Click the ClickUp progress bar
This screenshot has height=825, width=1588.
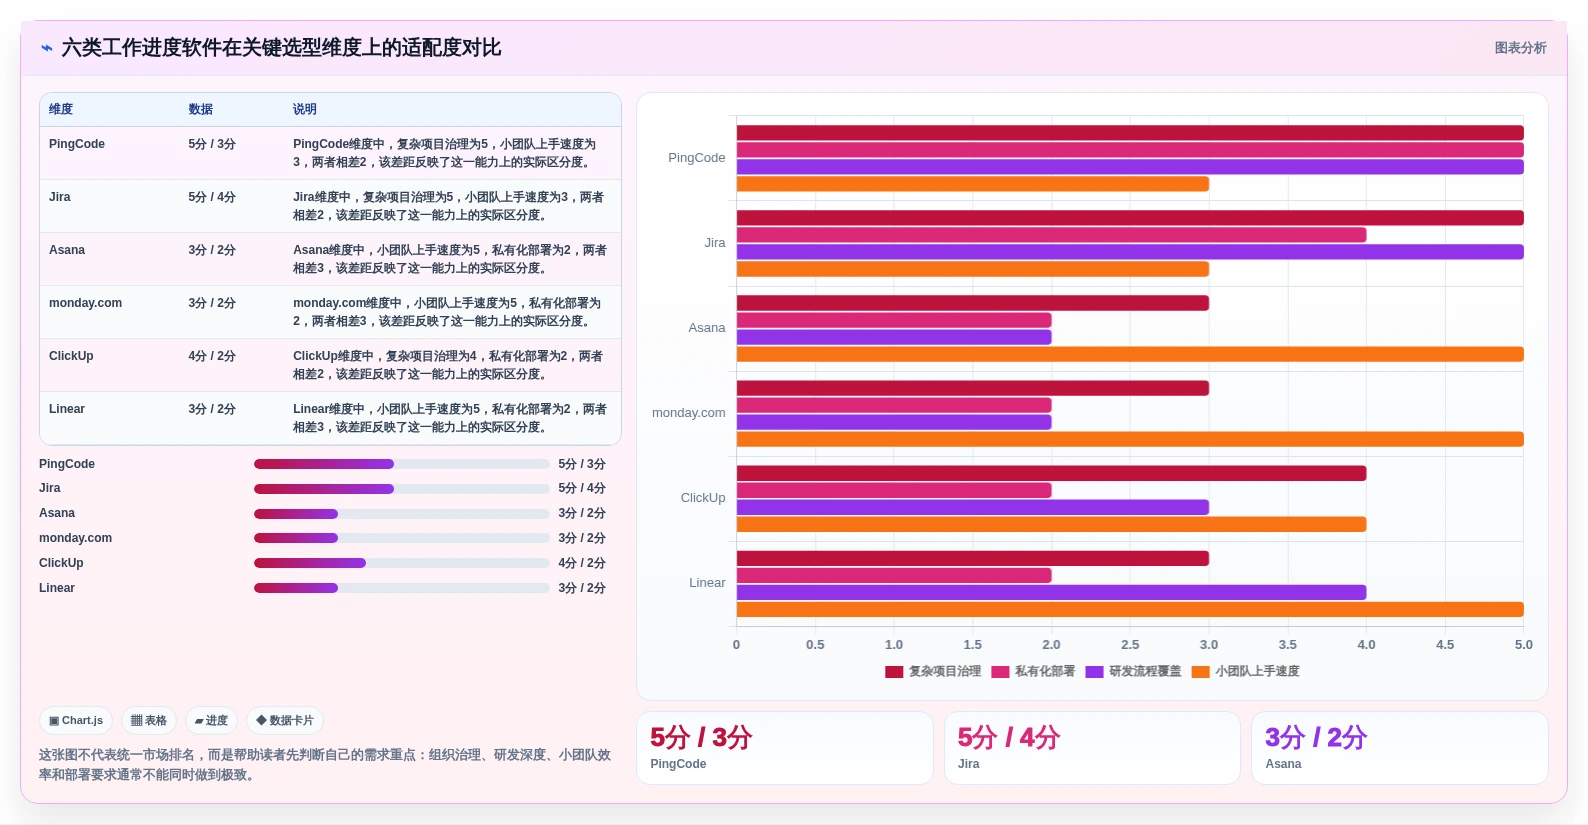click(x=402, y=563)
